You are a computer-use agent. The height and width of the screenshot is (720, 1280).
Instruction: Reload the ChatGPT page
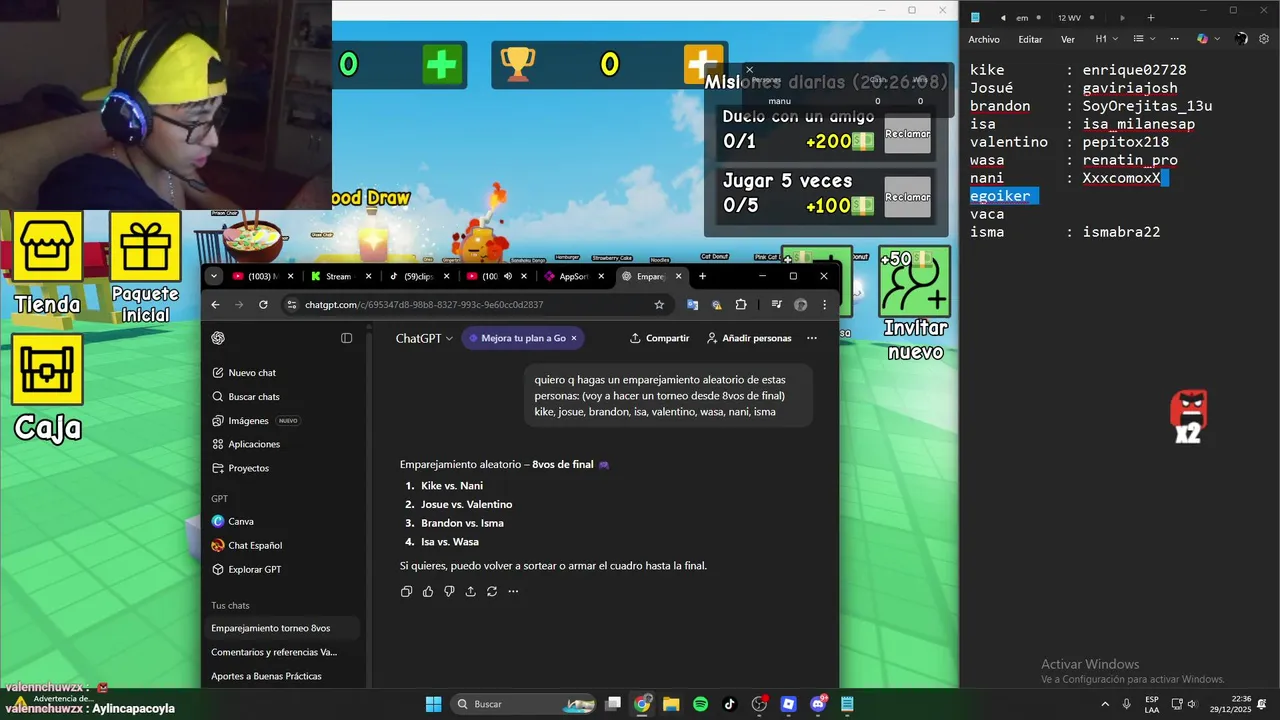263,305
